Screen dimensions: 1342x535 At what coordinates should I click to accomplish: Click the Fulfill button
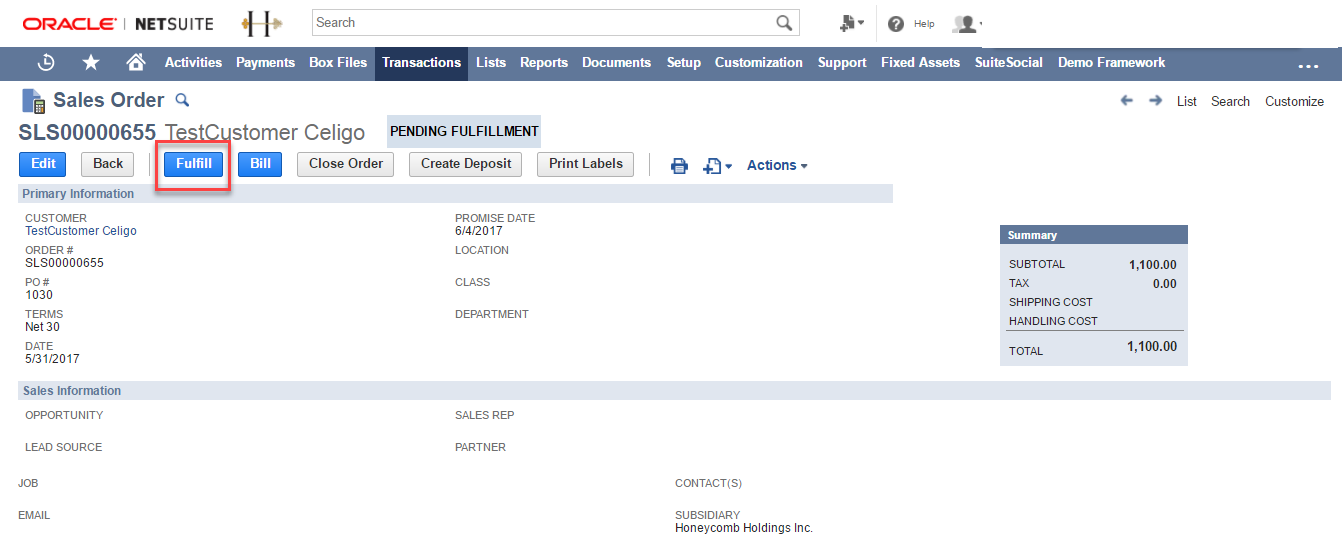click(194, 164)
